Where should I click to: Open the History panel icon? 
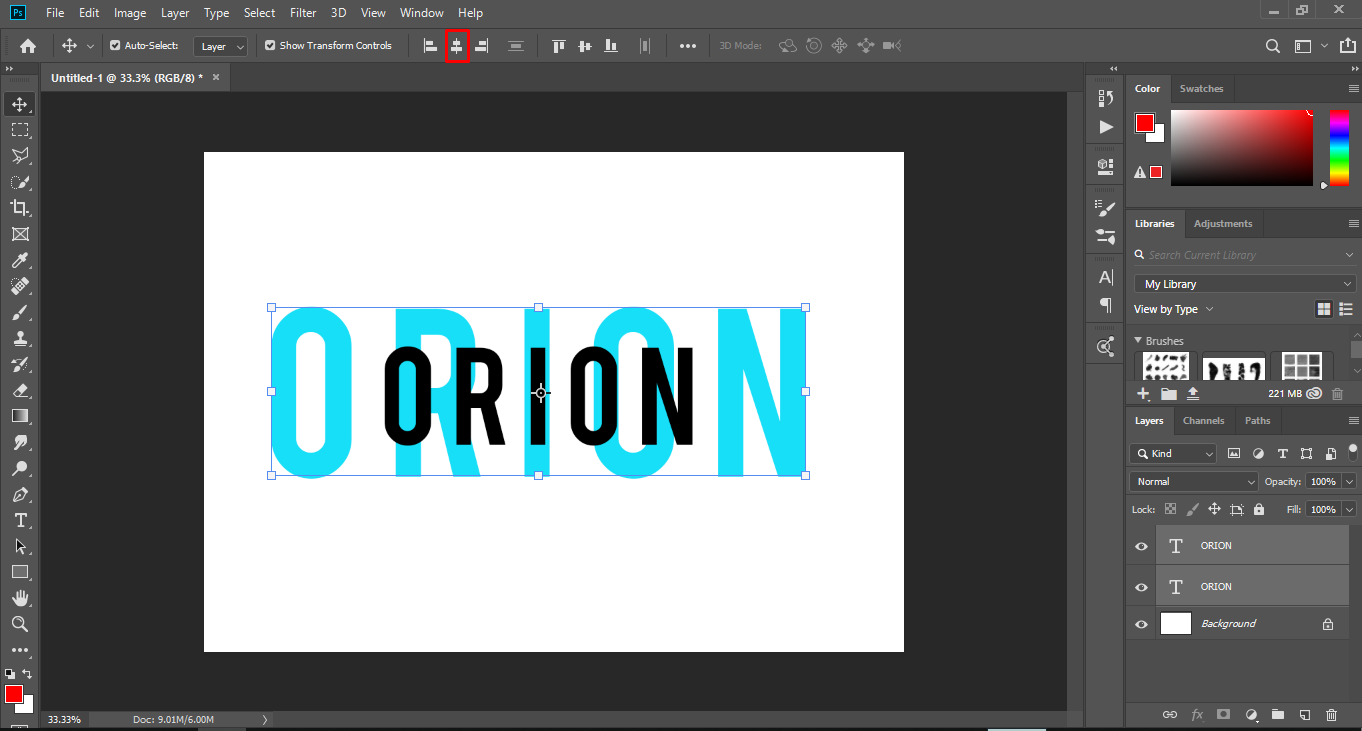click(x=1105, y=98)
